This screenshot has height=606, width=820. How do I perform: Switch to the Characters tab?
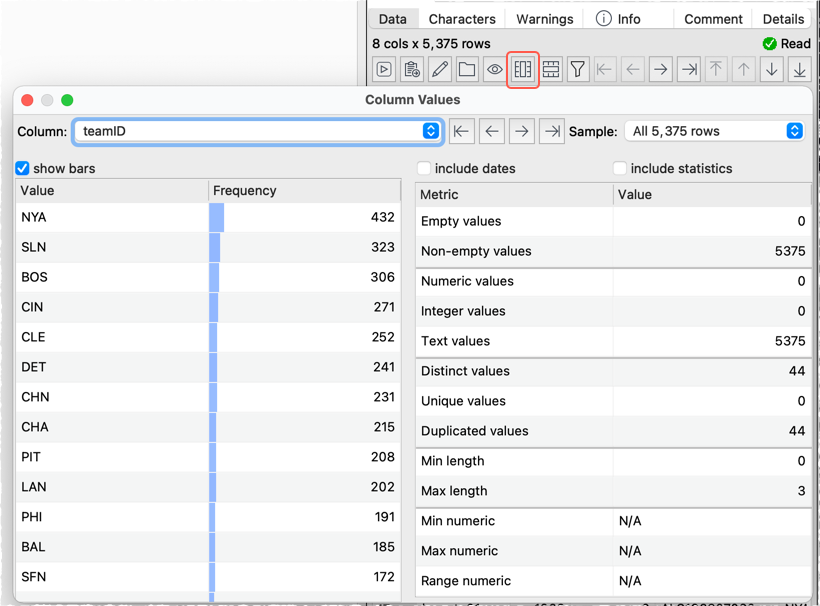coord(462,19)
